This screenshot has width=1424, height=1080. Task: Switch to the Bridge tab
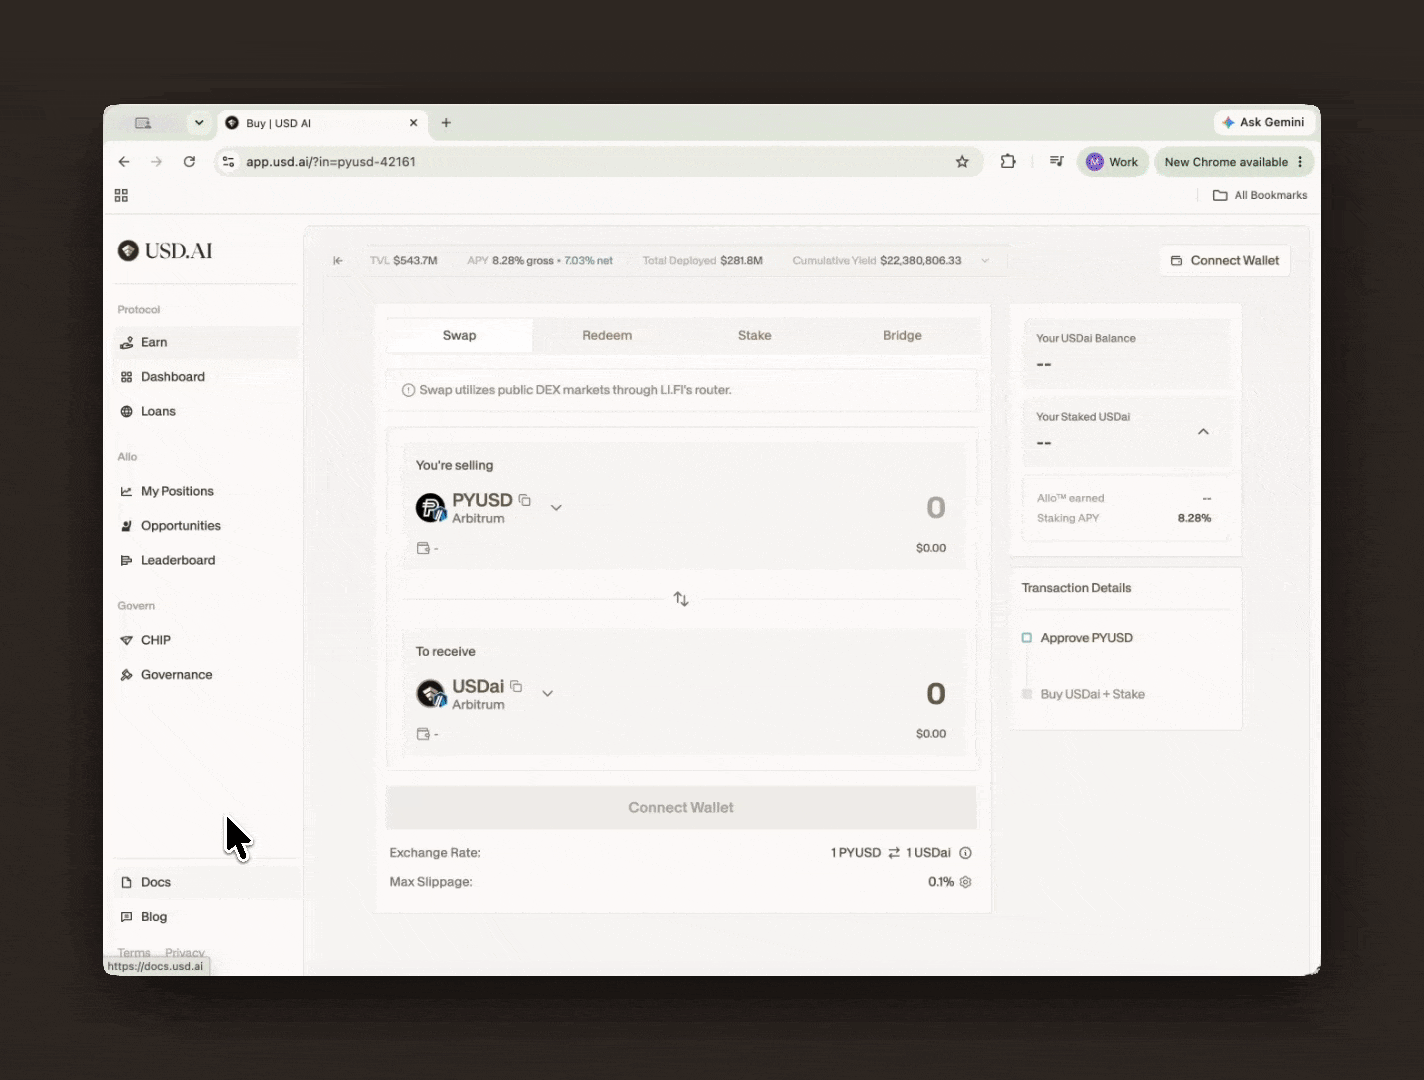(902, 336)
